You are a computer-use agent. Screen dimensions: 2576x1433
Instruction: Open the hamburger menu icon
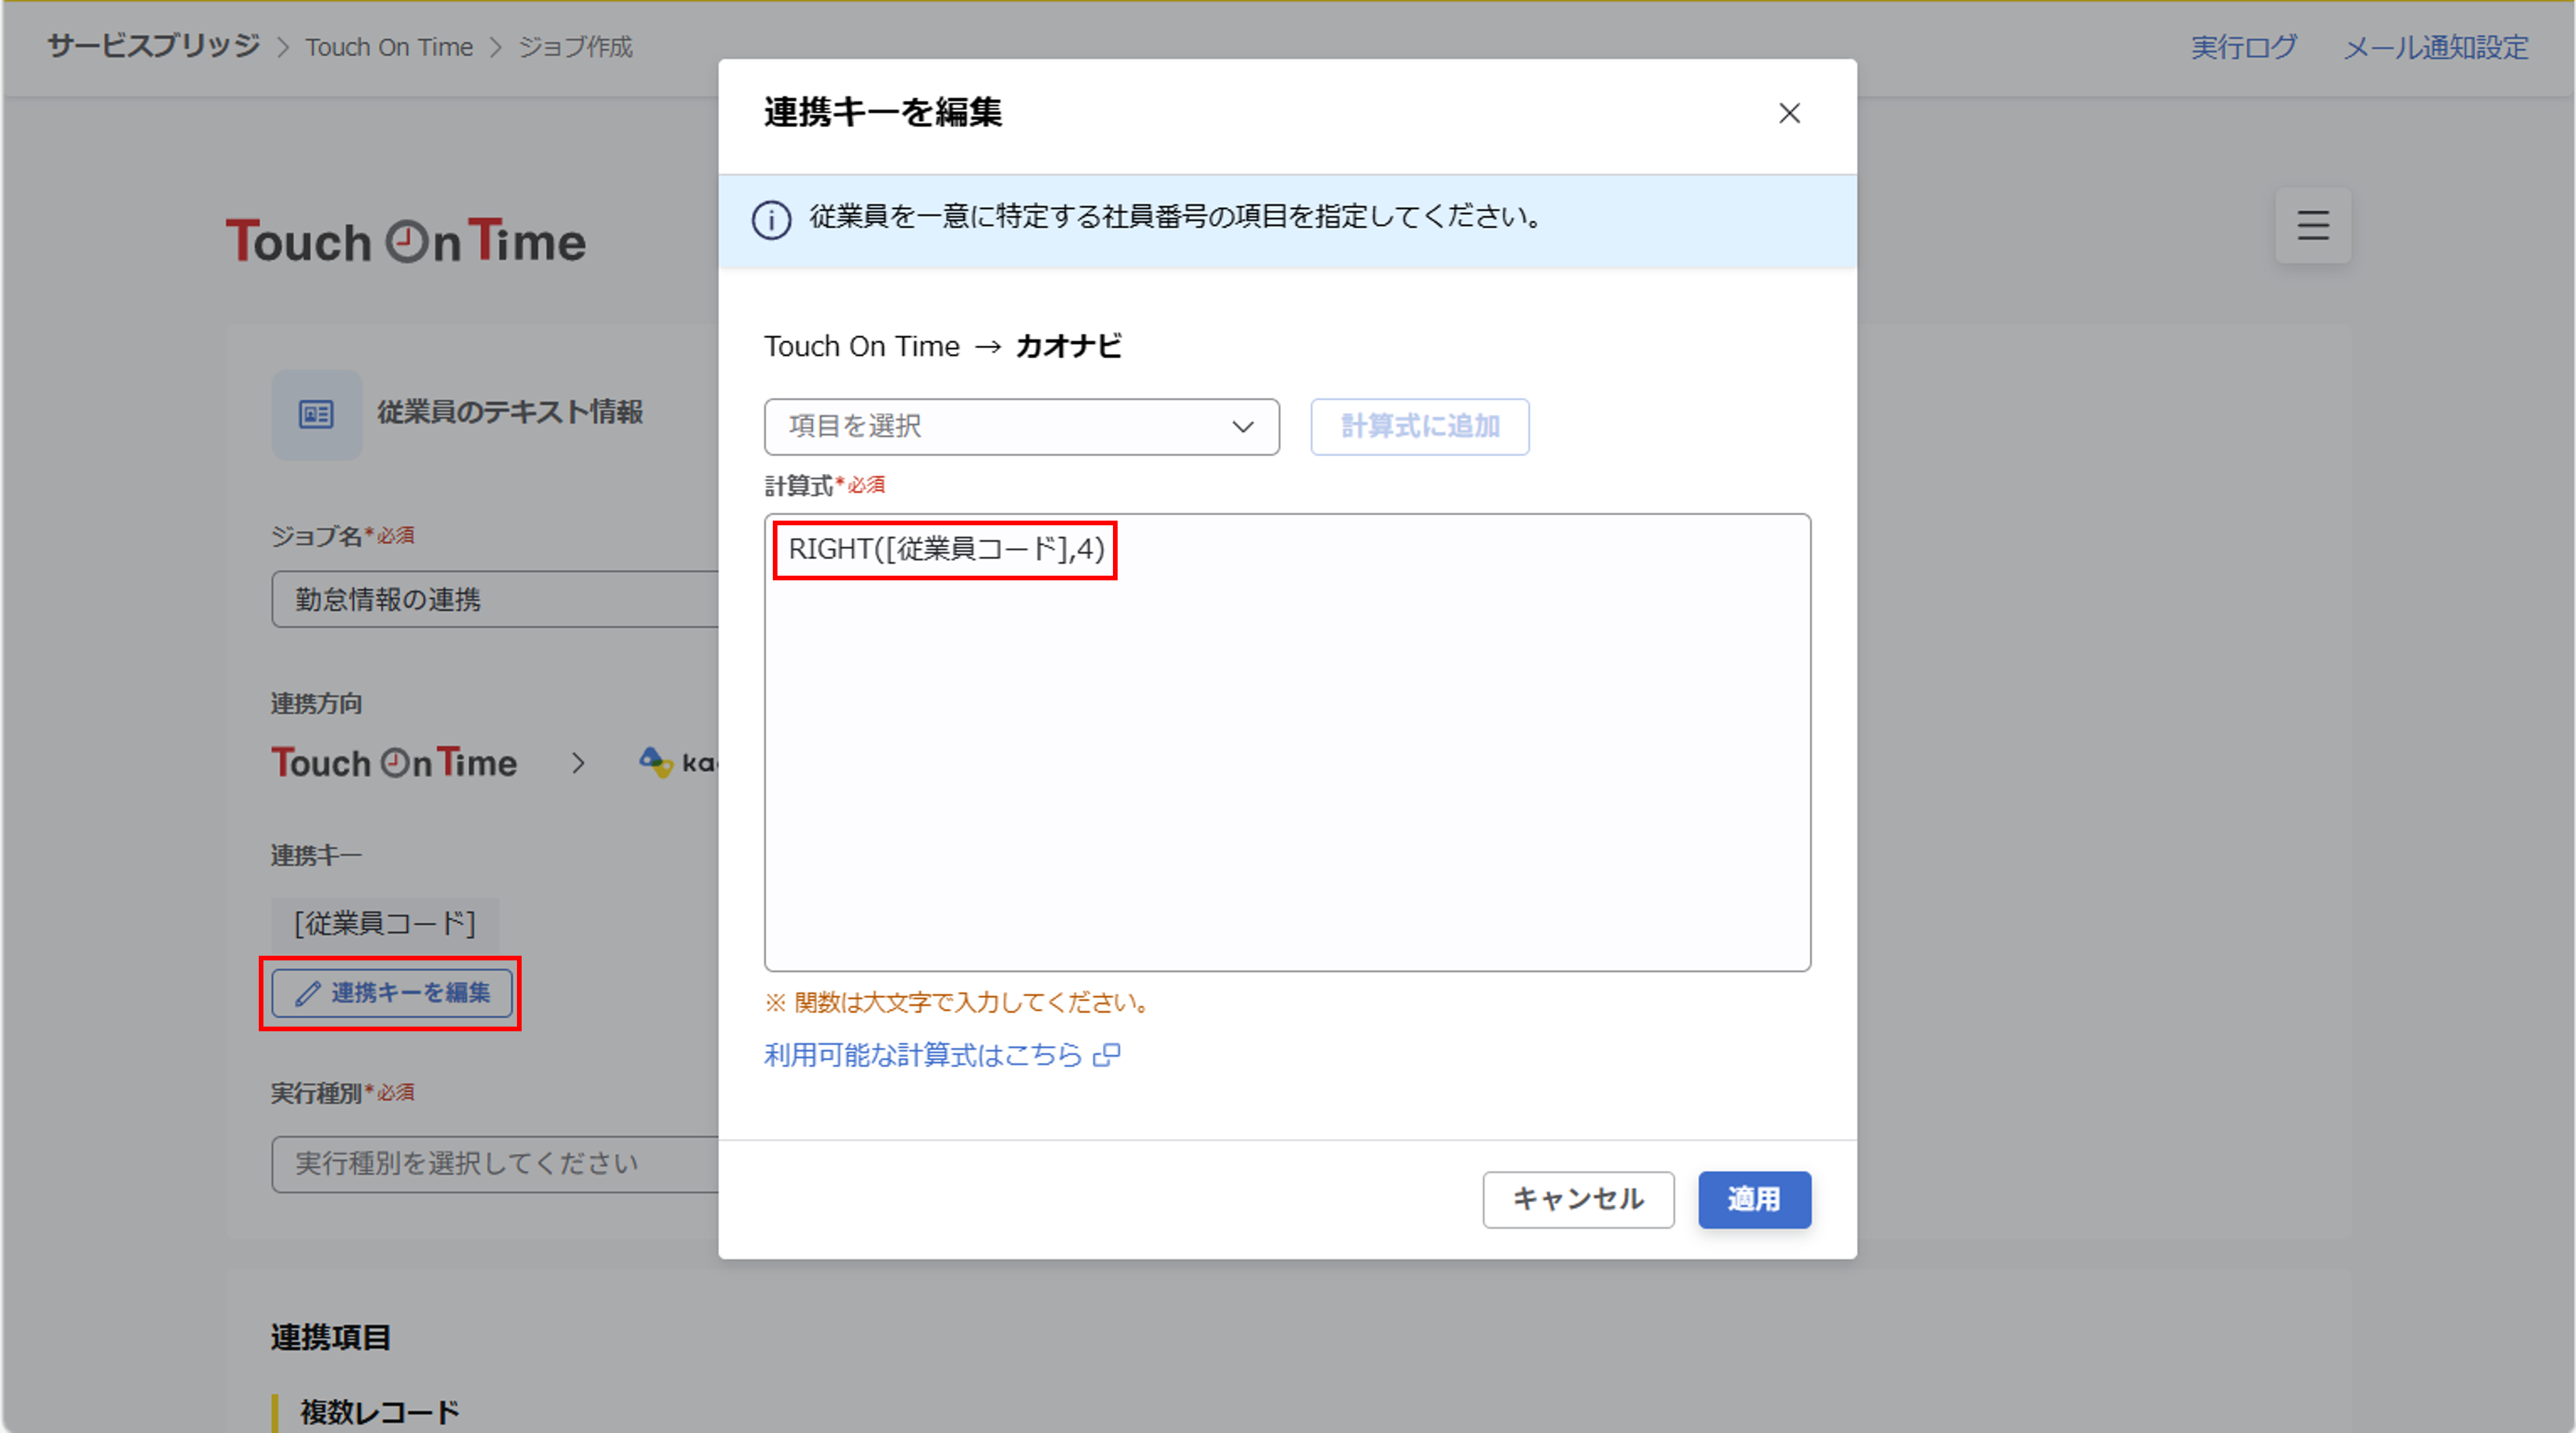coord(2312,225)
